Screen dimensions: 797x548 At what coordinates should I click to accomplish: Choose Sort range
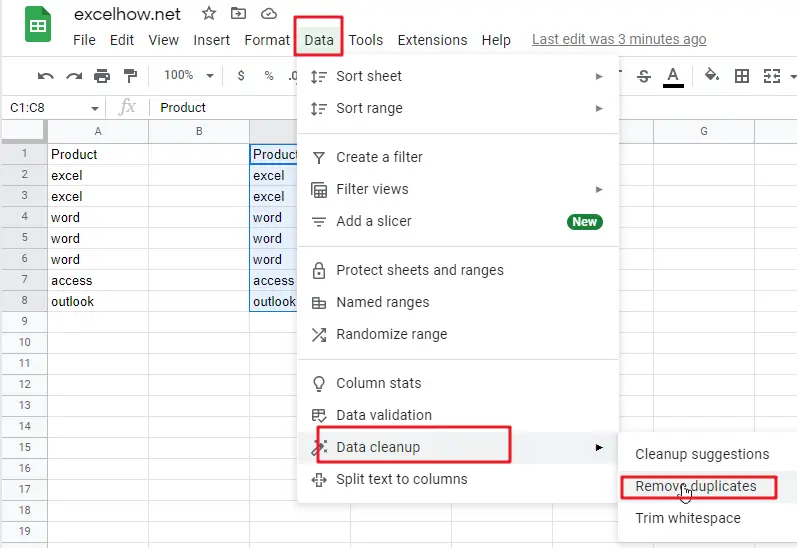pyautogui.click(x=458, y=108)
